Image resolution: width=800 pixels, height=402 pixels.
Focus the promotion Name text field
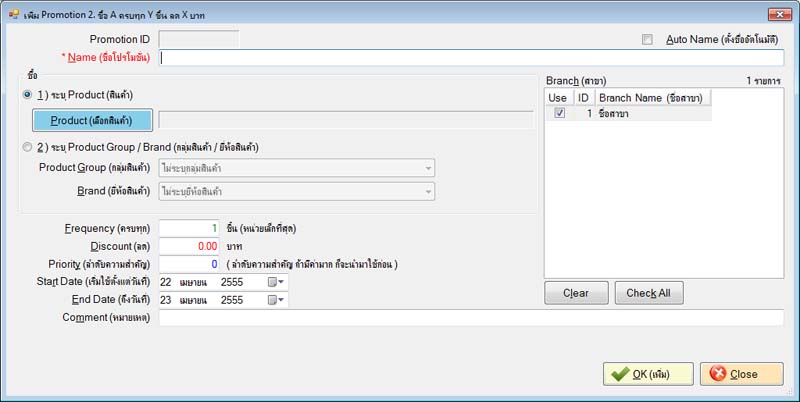(471, 58)
